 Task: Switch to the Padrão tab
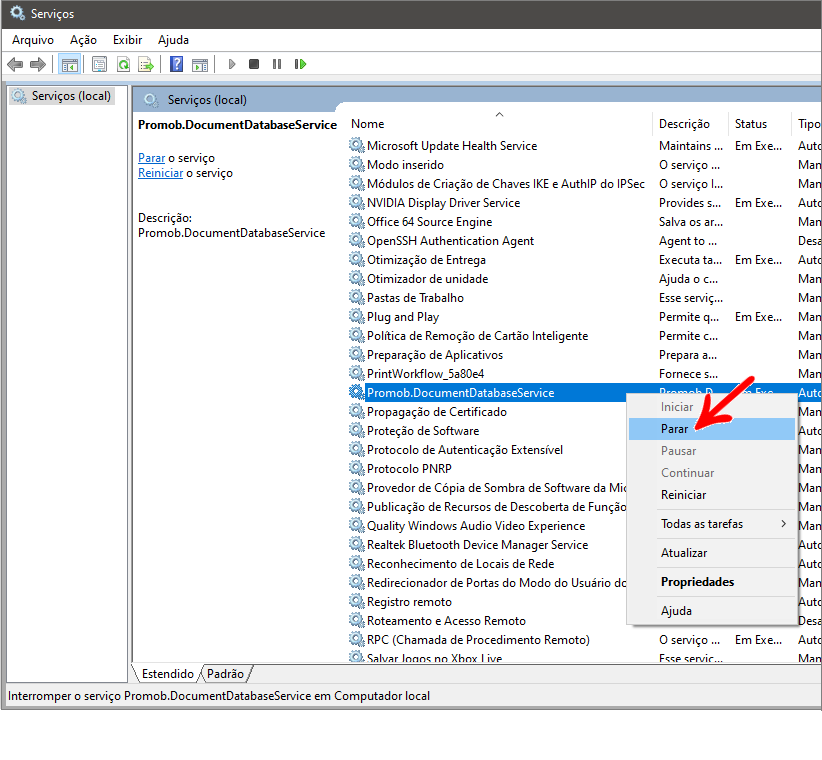point(225,674)
